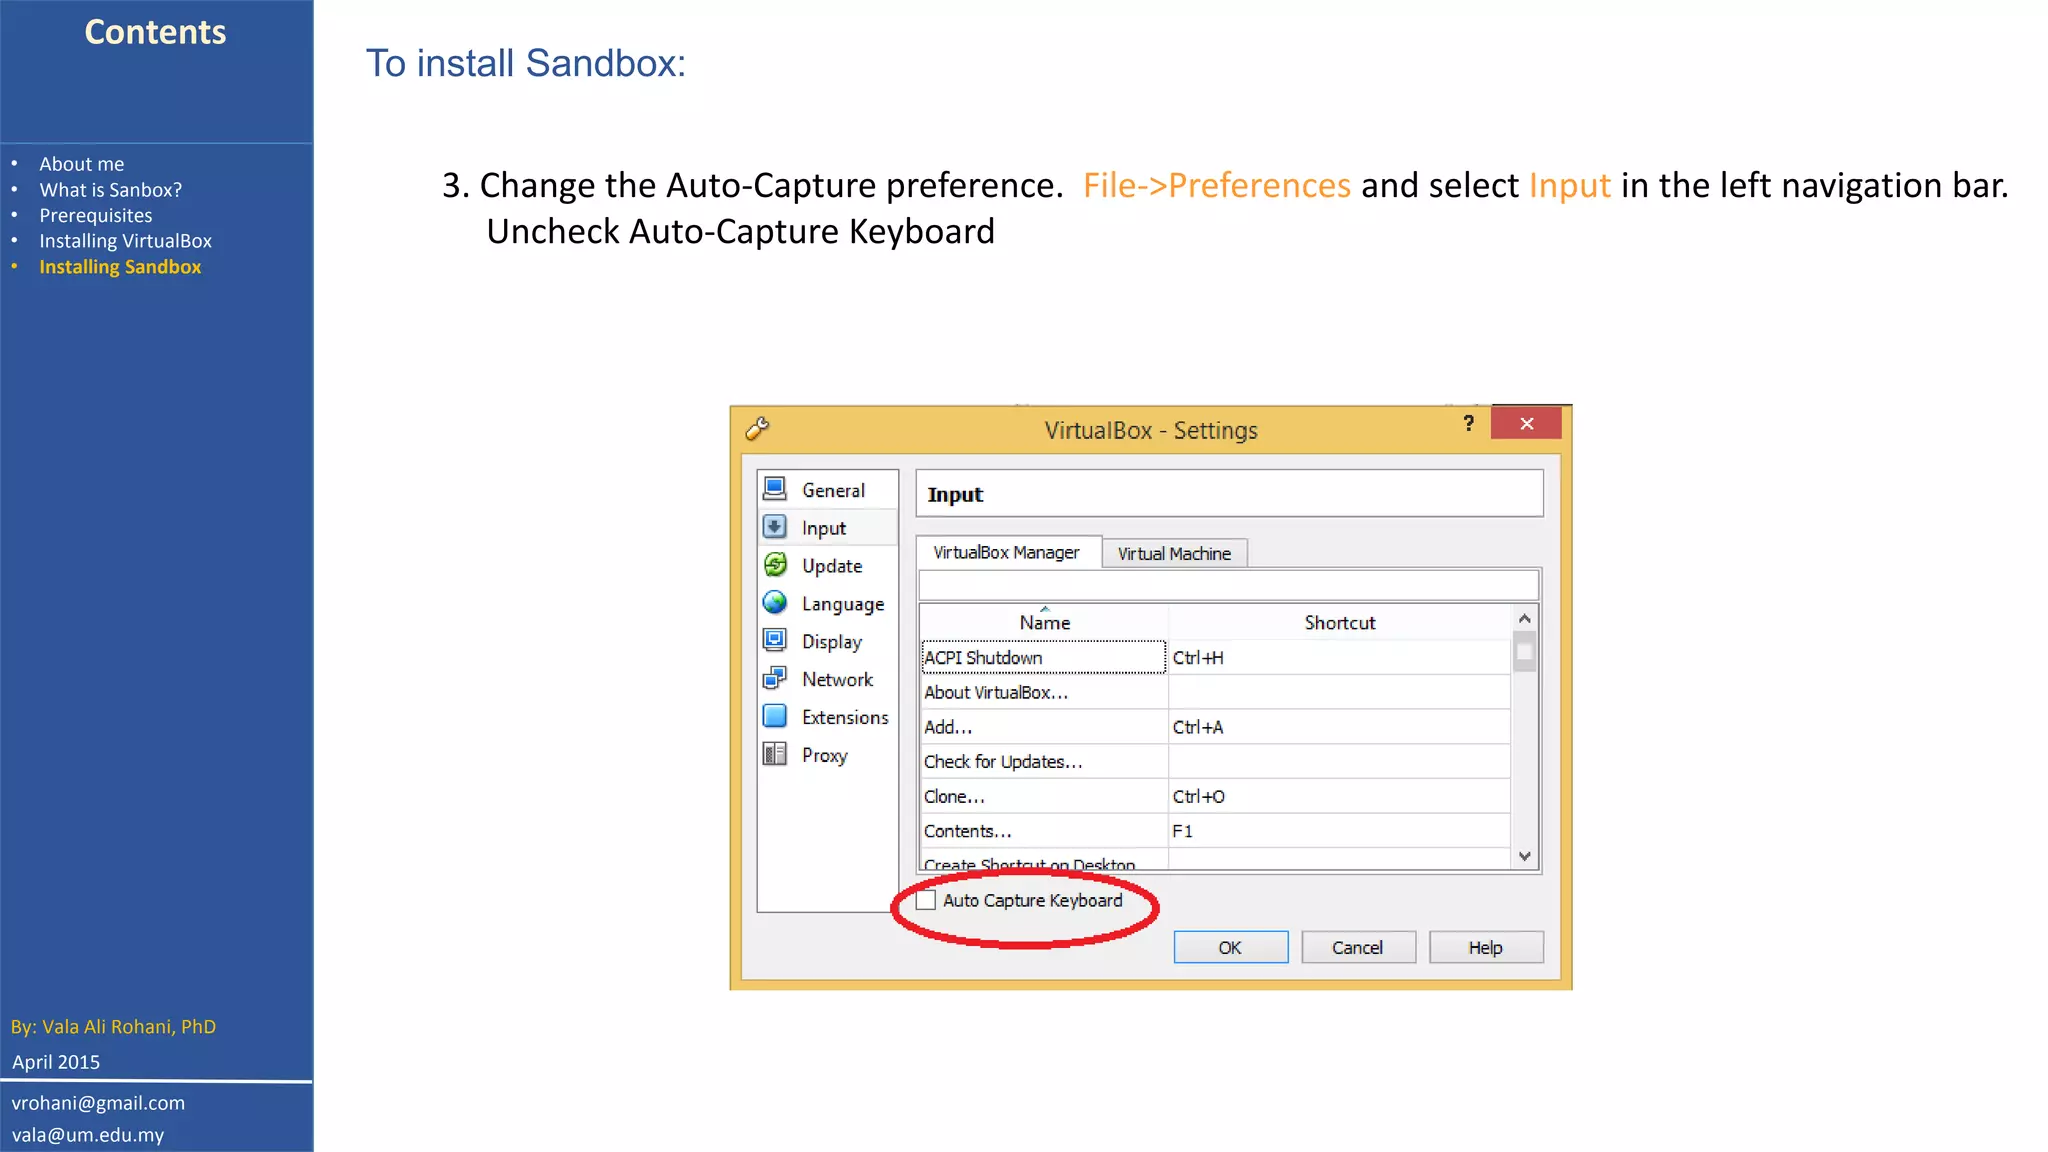
Task: Click the Proxy icon
Action: [775, 754]
